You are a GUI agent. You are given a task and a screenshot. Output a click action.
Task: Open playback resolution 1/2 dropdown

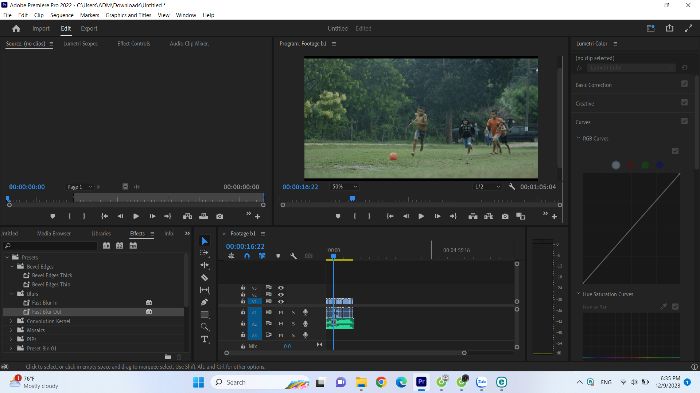pyautogui.click(x=487, y=187)
